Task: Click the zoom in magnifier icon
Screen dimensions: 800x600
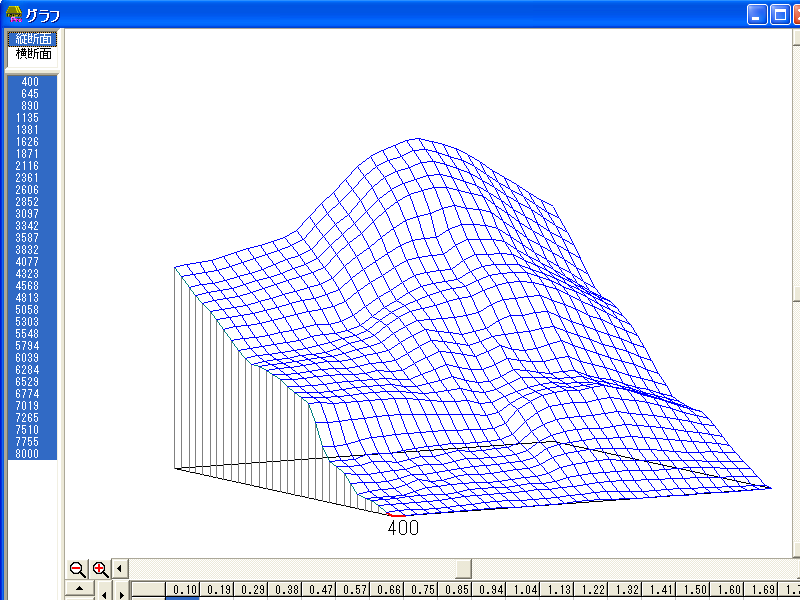Action: click(100, 568)
